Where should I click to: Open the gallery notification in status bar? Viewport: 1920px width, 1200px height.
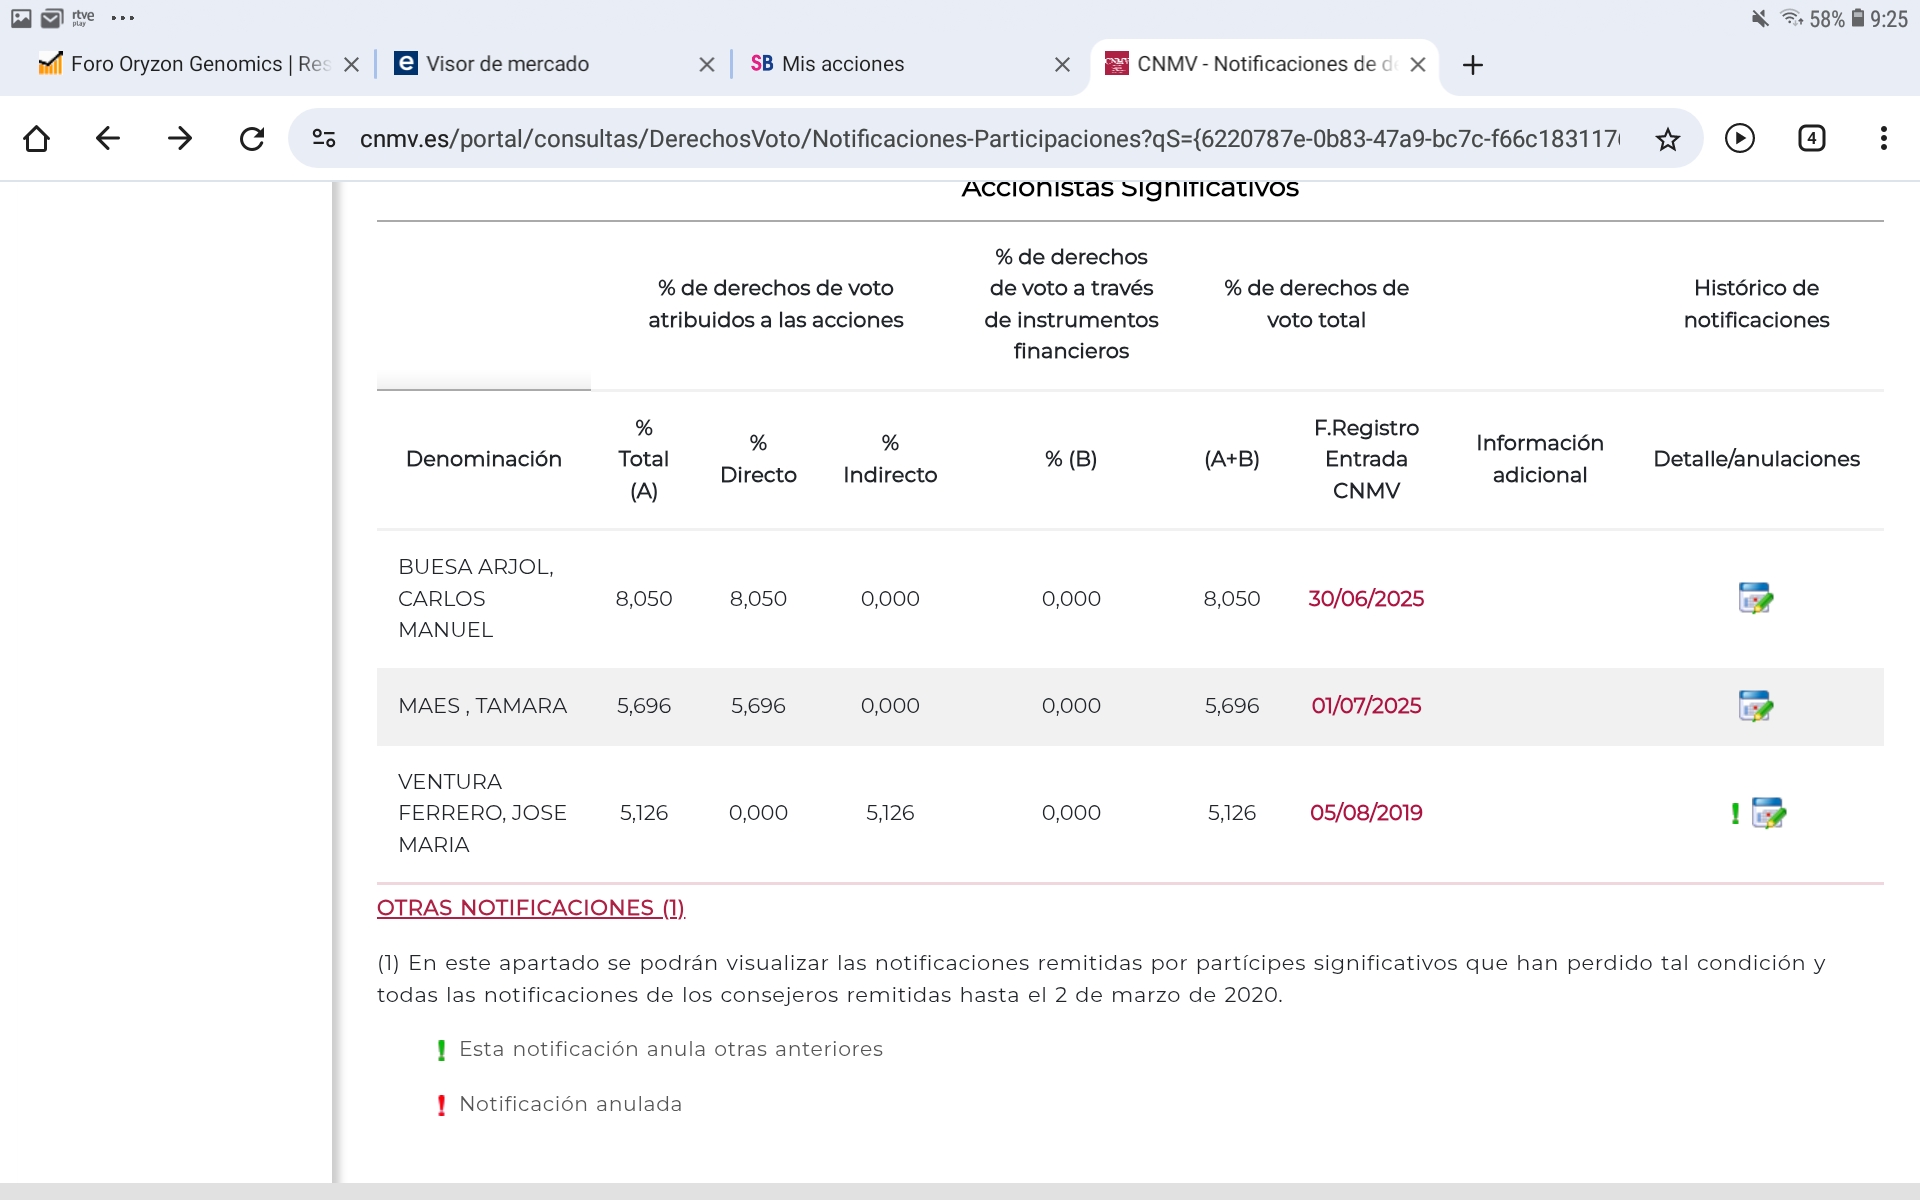click(x=21, y=18)
